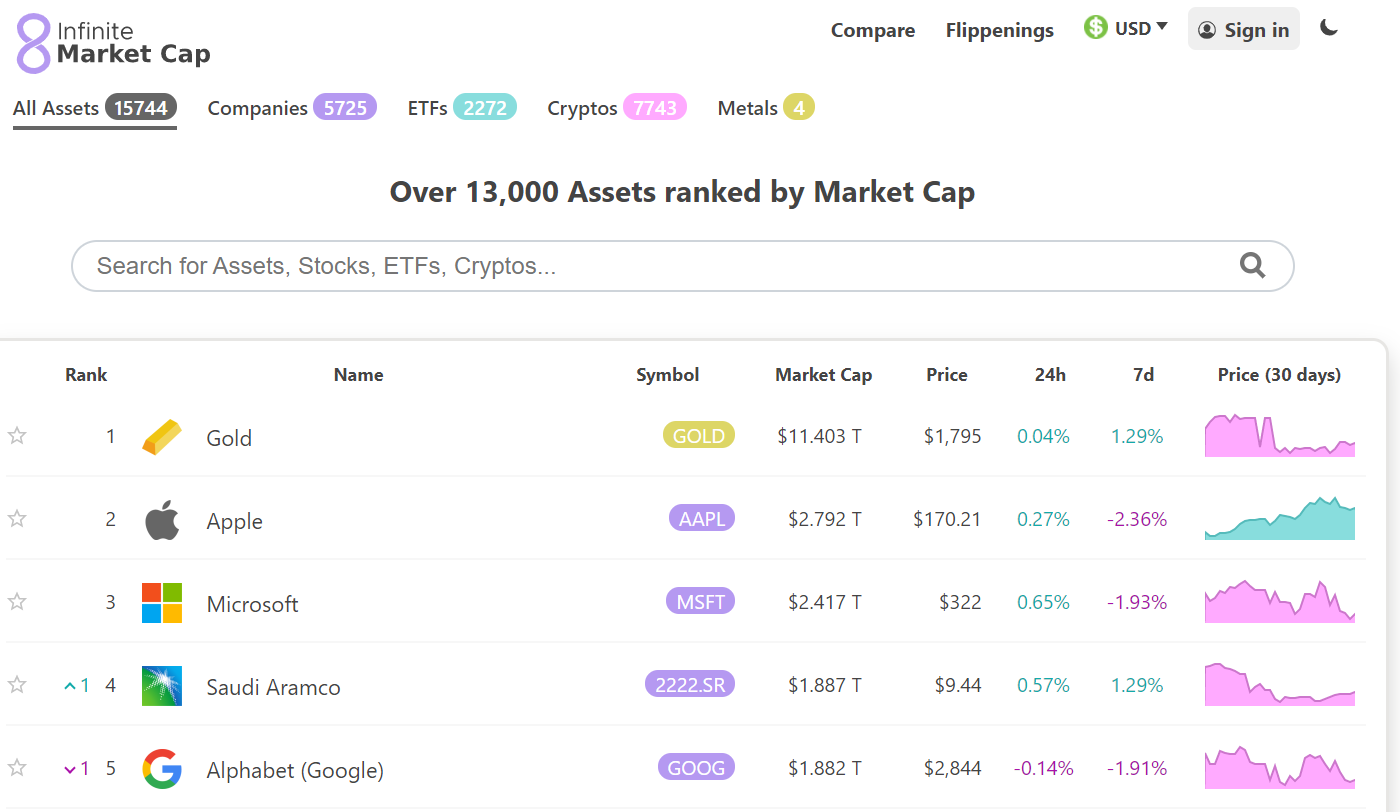Click the search magnifier icon
Screen dimensions: 1400x812
(1252, 265)
